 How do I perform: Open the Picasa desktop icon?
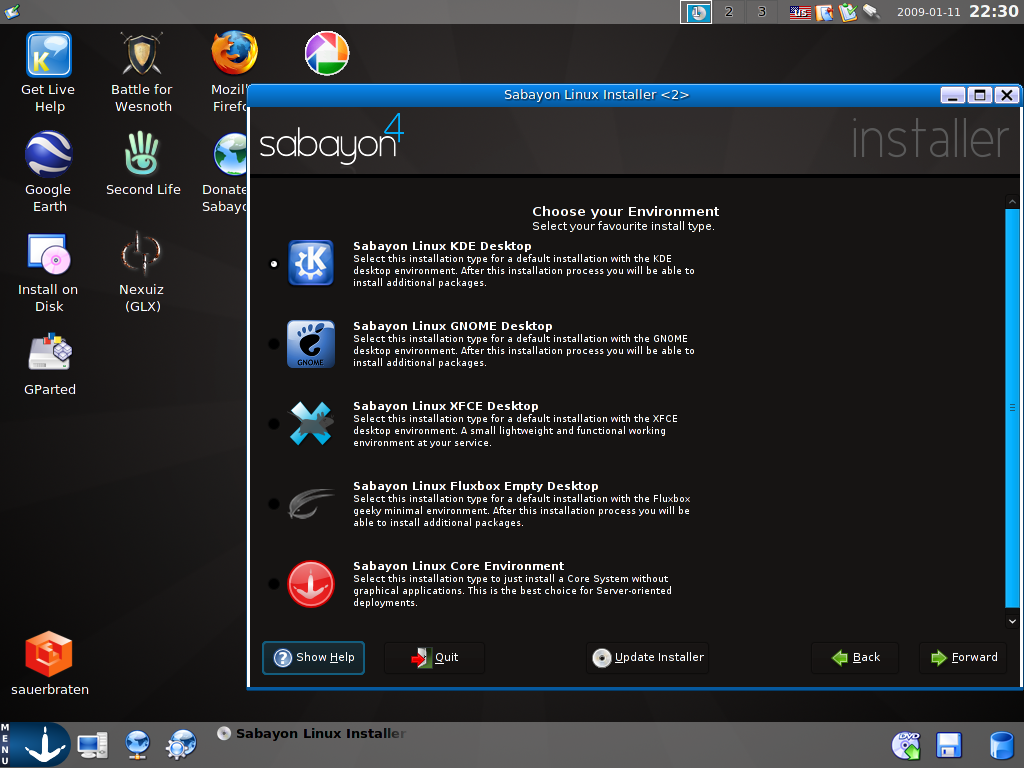[x=327, y=54]
